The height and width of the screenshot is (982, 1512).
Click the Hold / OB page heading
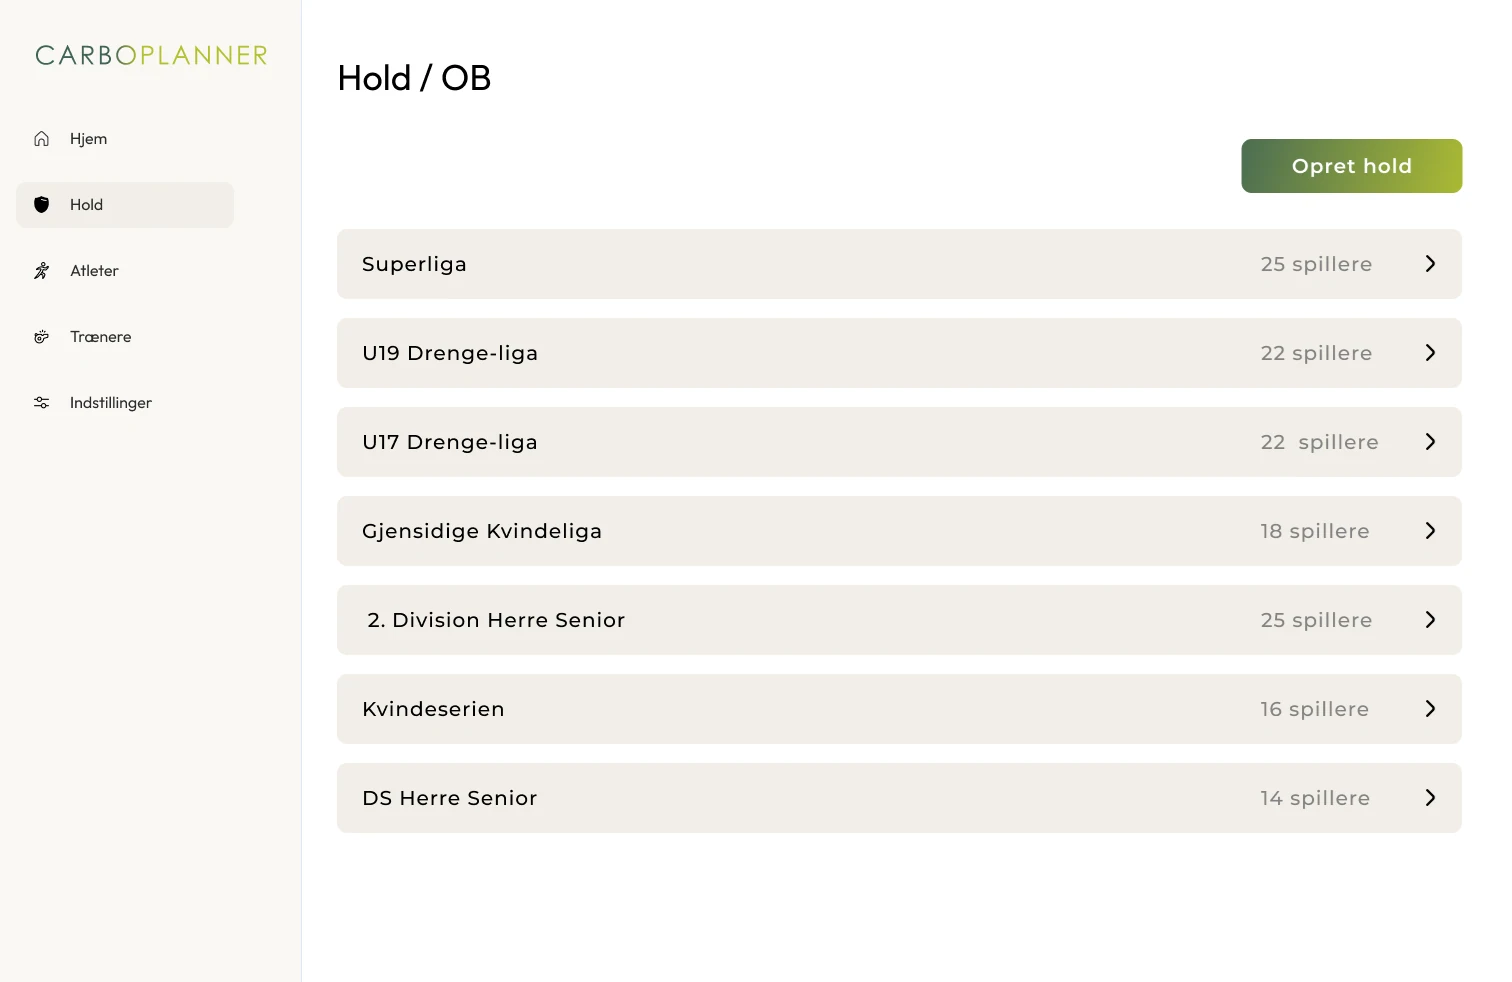pyautogui.click(x=414, y=78)
